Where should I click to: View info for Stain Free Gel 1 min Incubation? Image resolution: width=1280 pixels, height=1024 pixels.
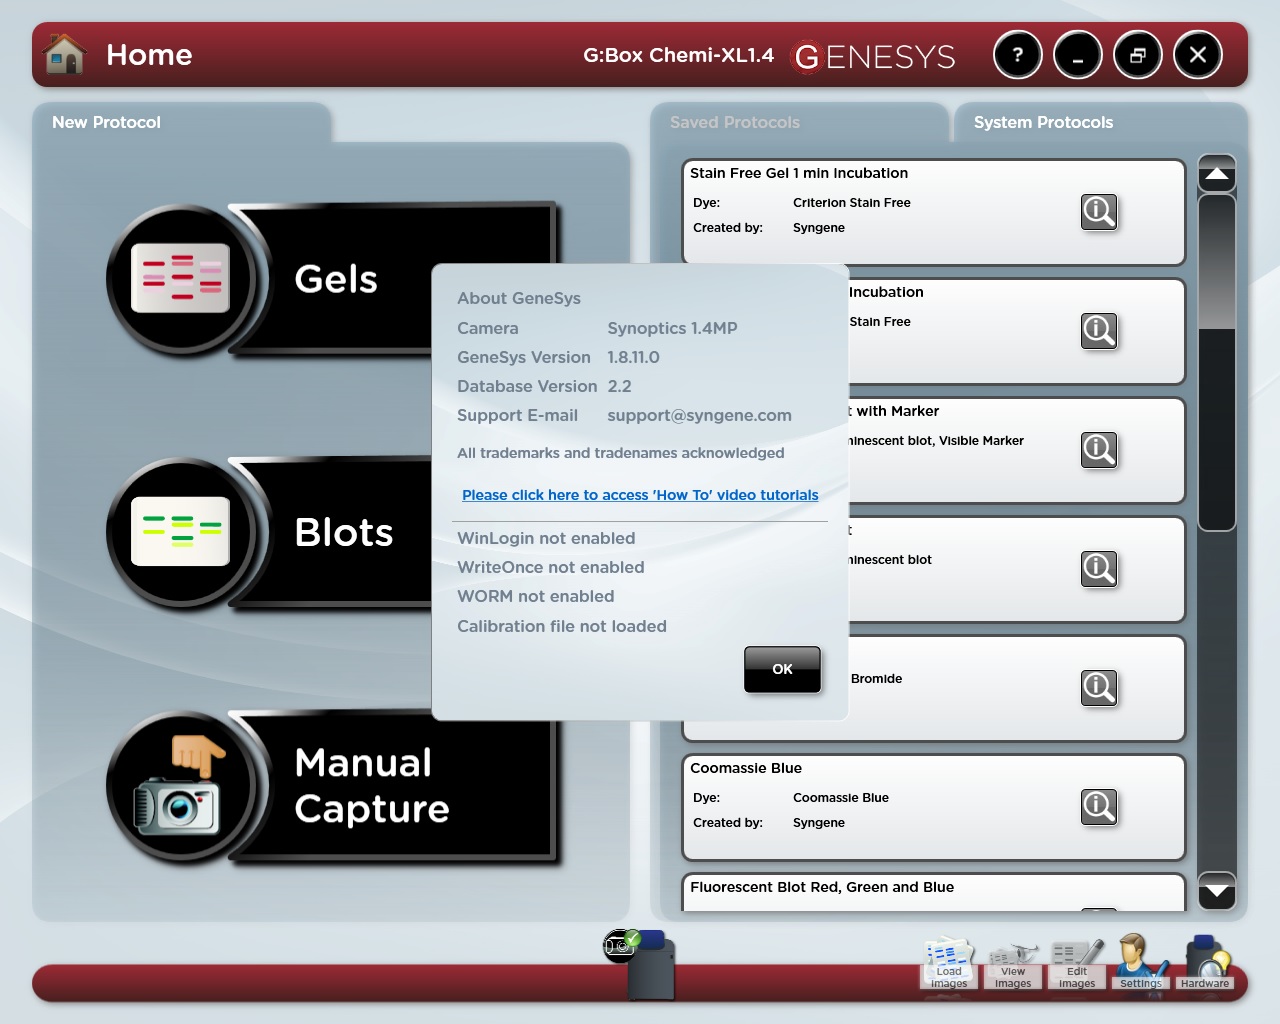point(1099,212)
